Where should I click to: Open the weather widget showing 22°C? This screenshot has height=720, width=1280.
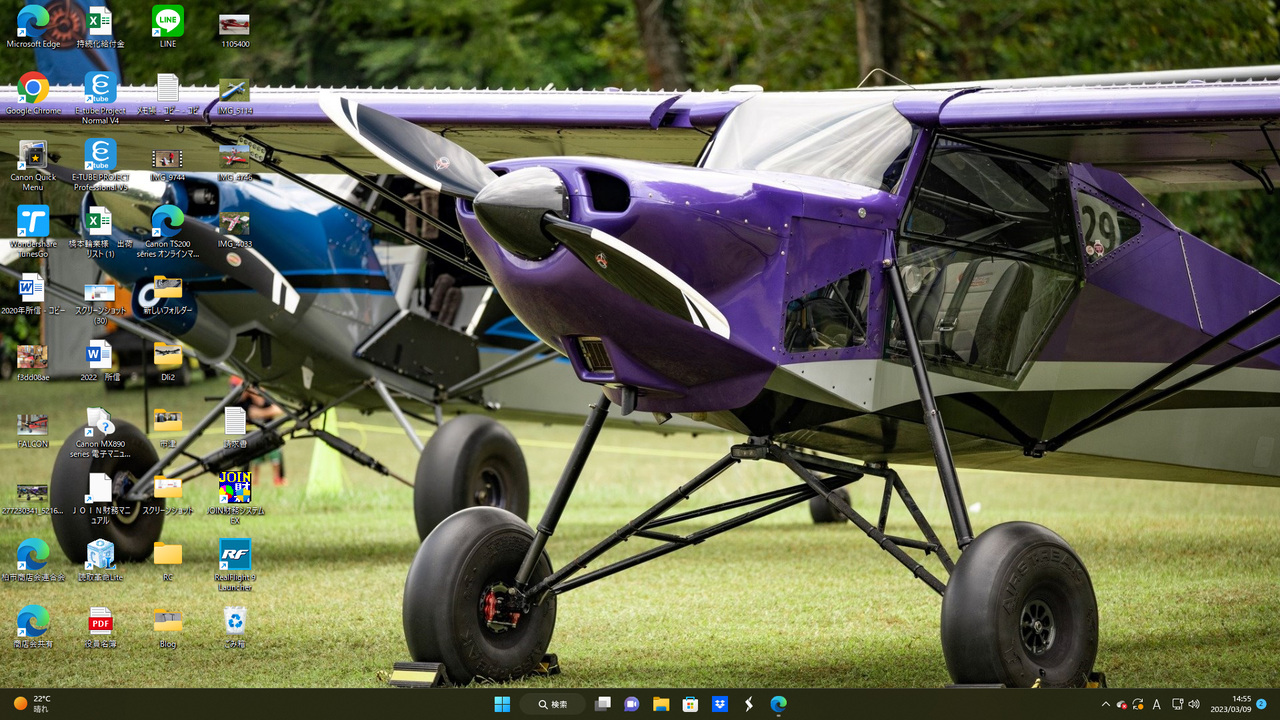coord(33,704)
